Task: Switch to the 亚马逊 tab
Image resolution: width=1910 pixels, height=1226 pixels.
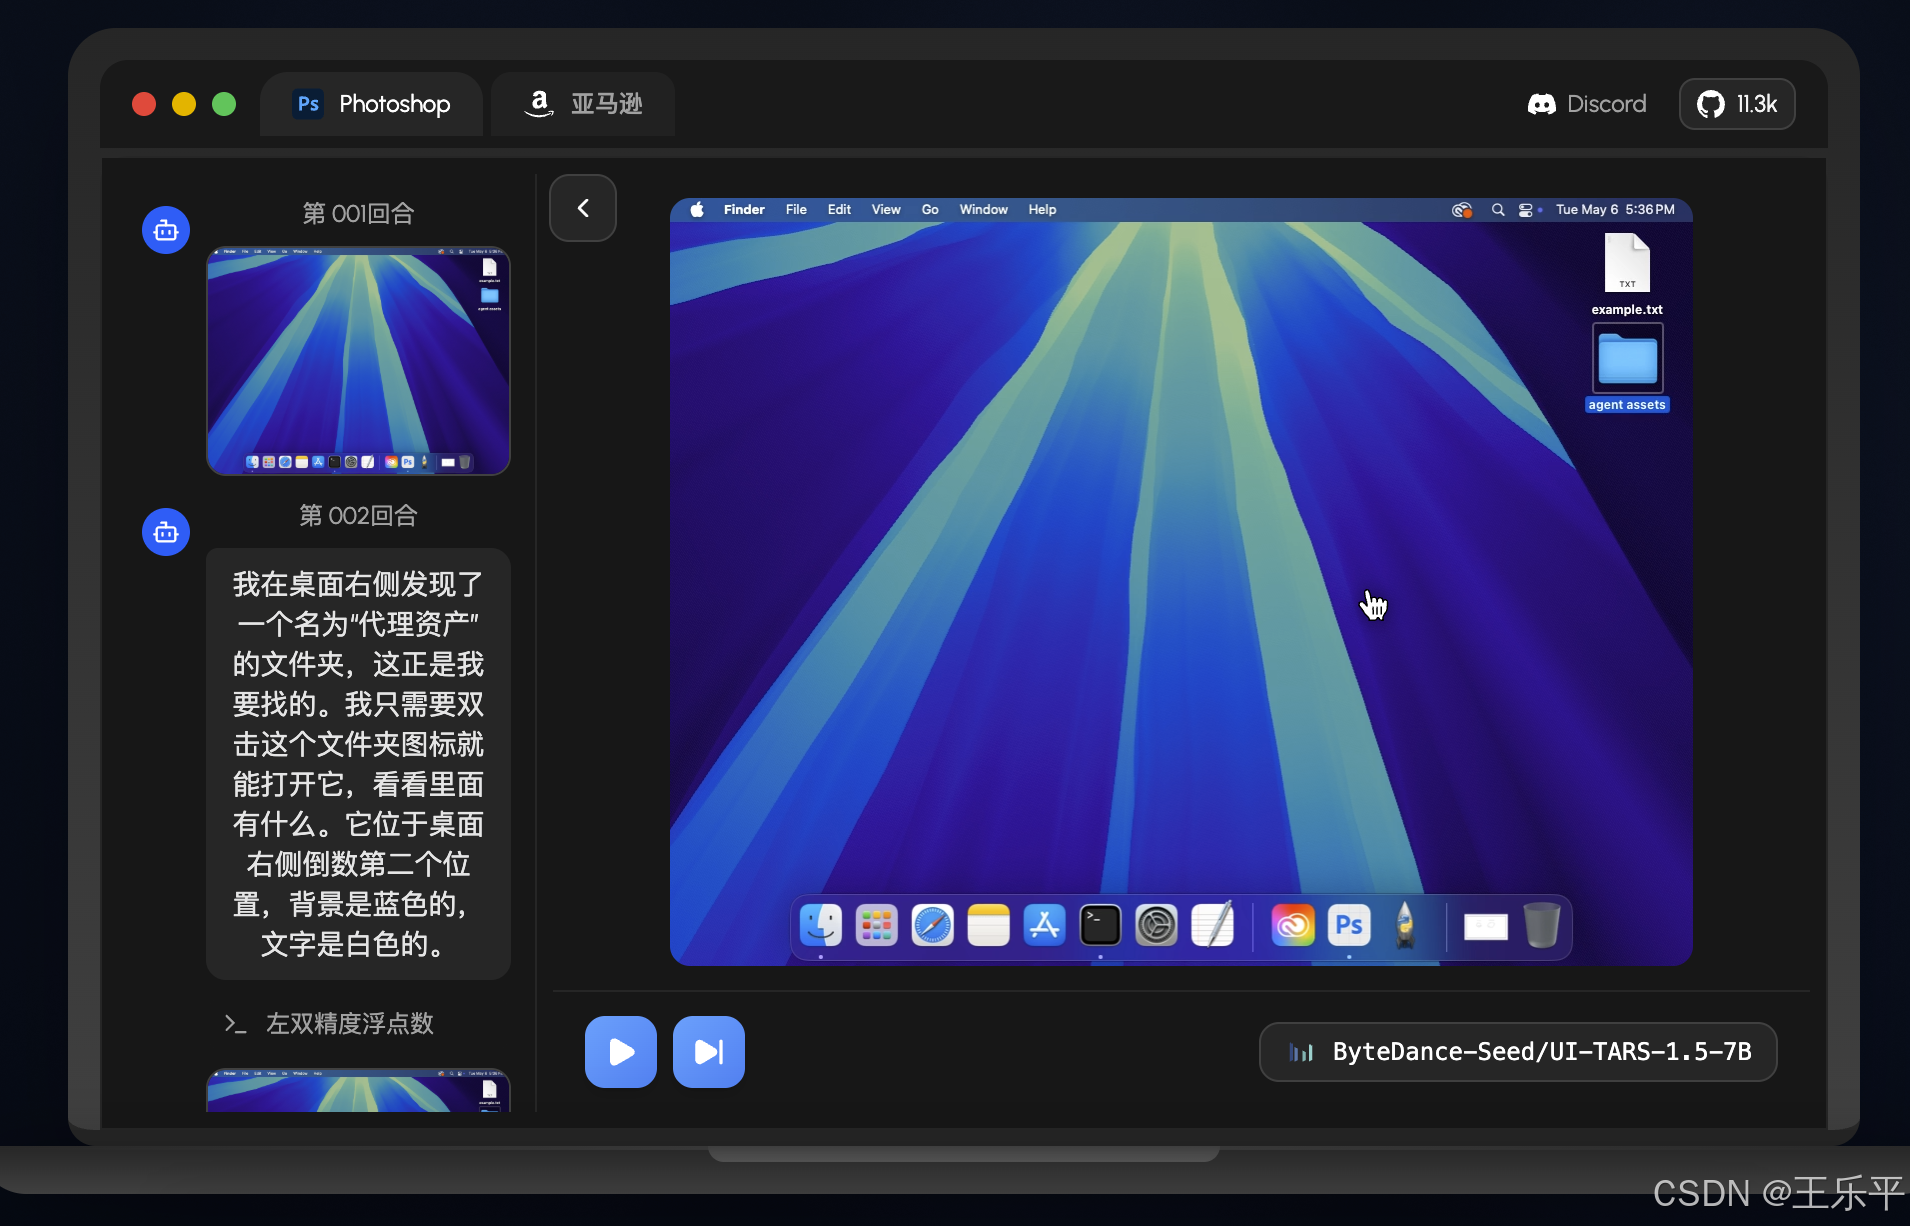Action: 583,104
